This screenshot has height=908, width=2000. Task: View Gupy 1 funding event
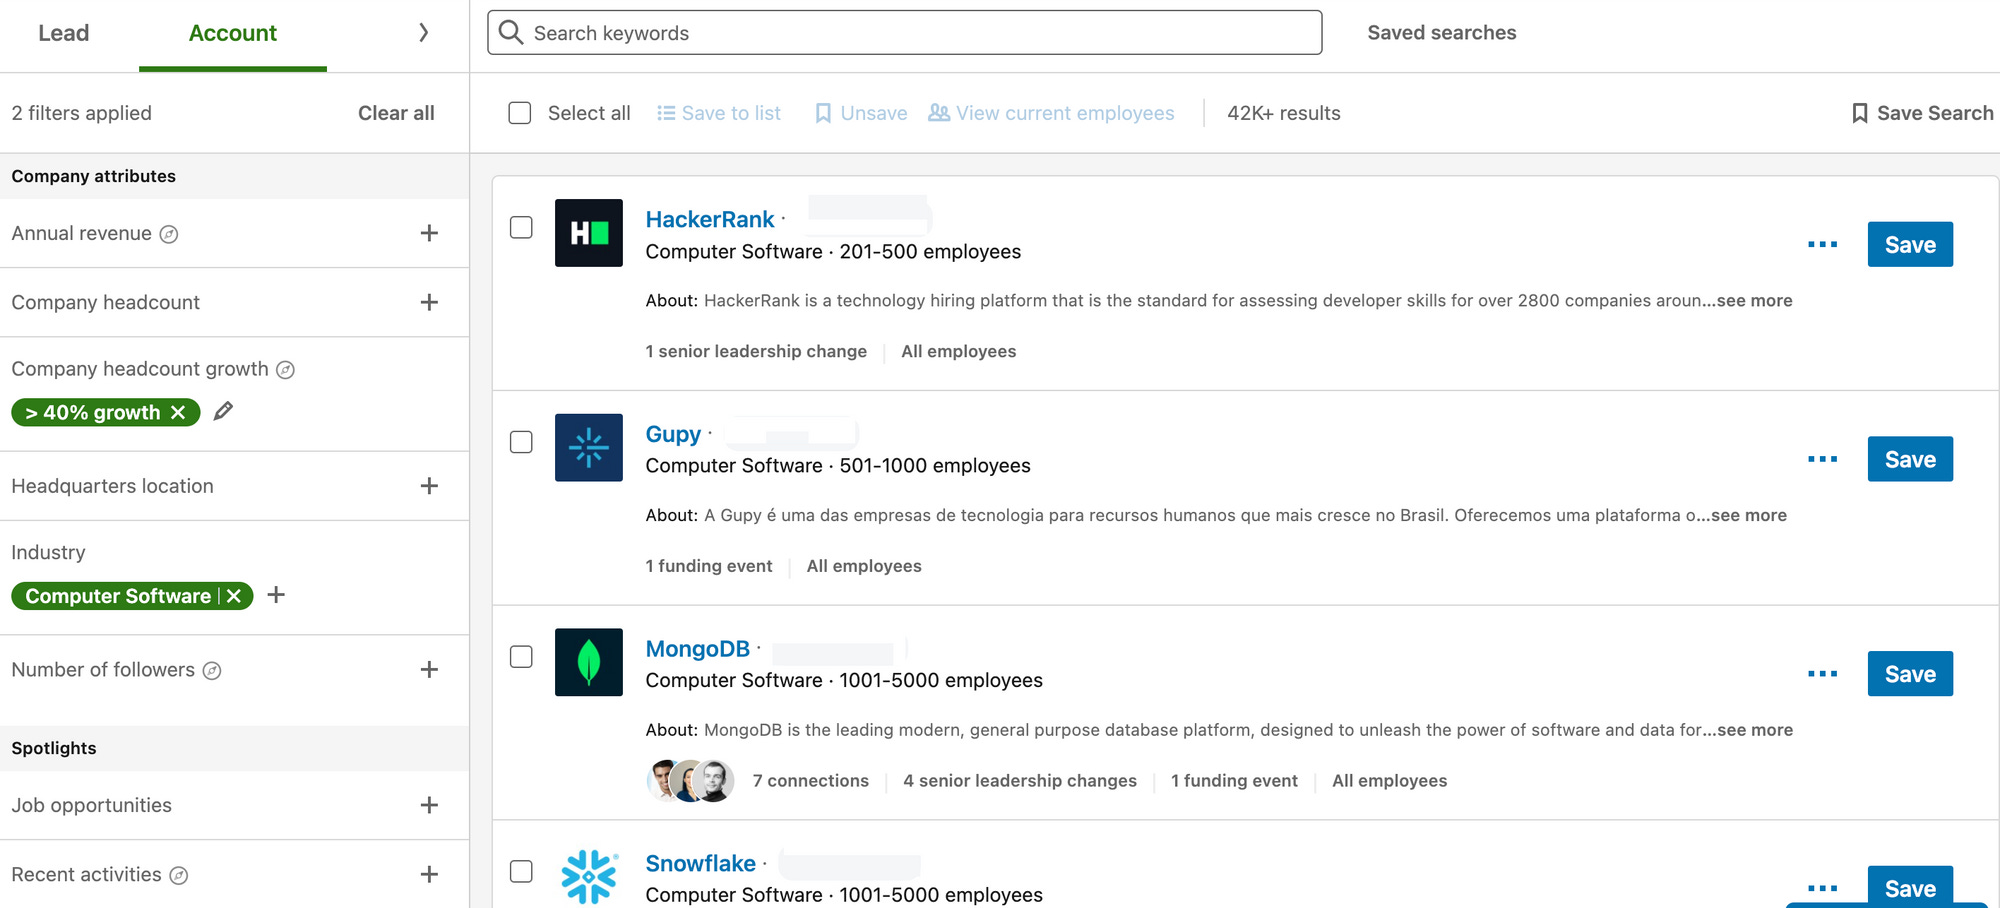tap(709, 566)
